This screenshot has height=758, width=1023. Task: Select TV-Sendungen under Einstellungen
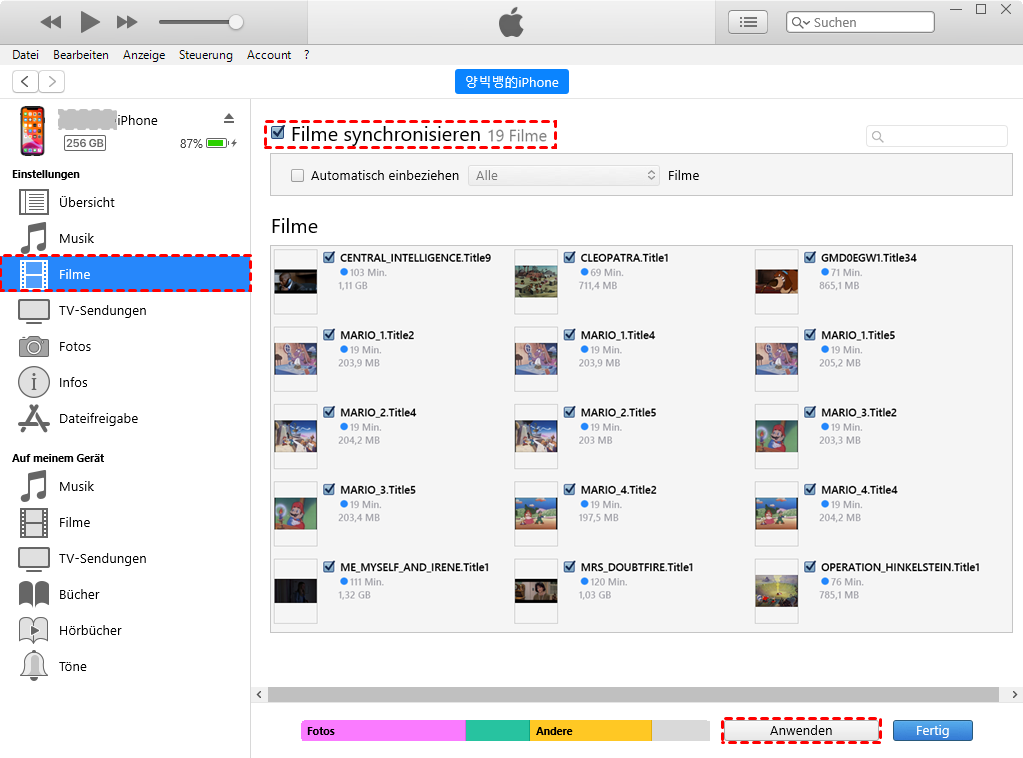125,311
